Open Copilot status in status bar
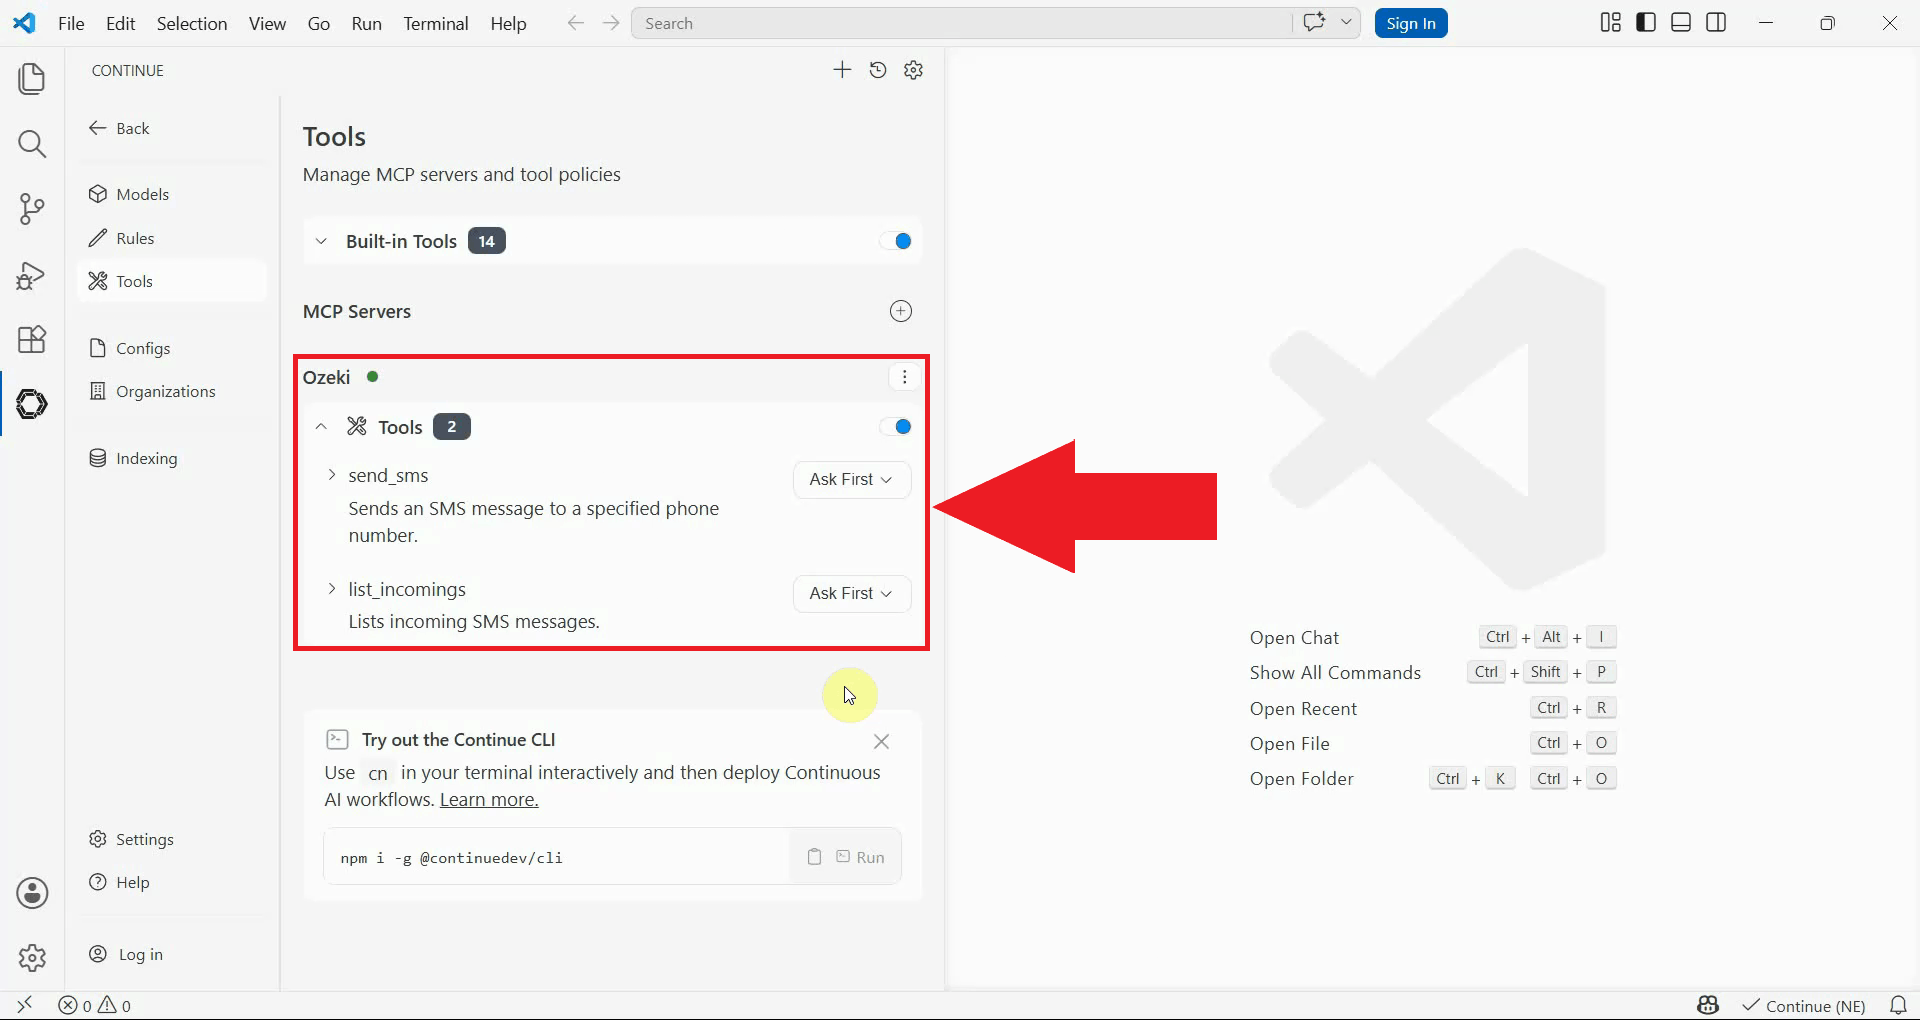Viewport: 1920px width, 1020px height. click(1708, 1005)
